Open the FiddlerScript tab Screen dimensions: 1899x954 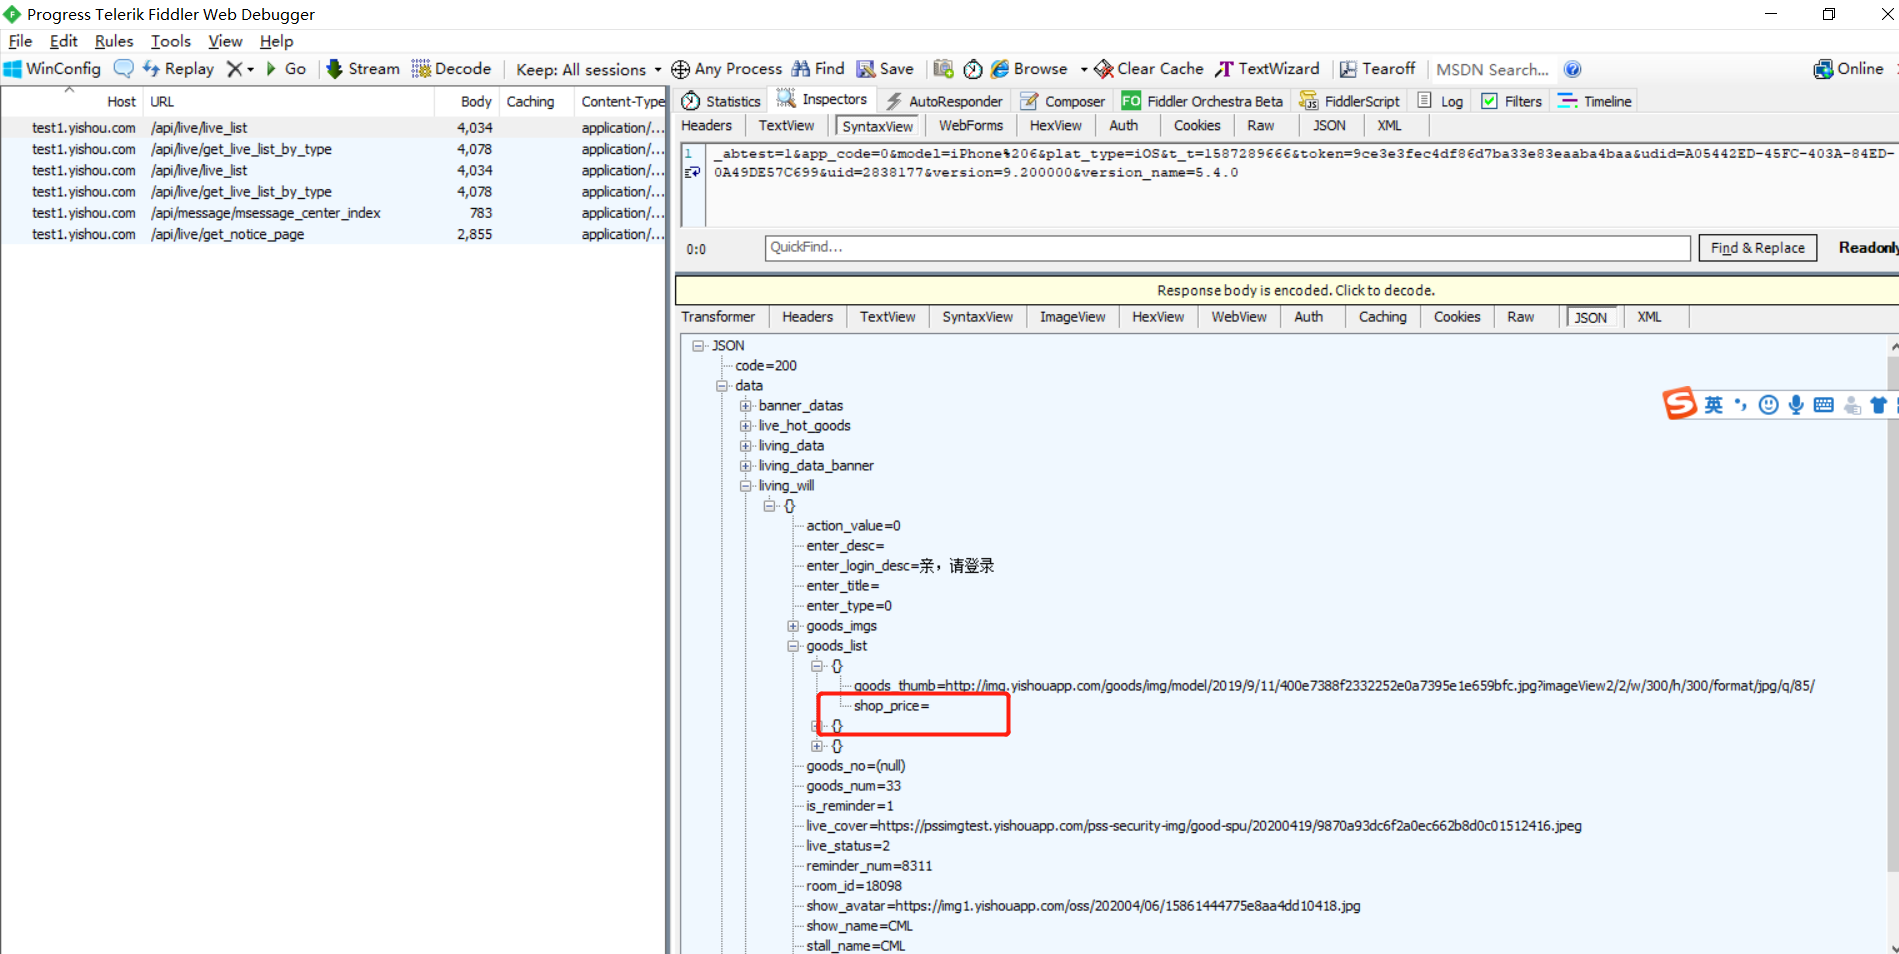tap(1349, 101)
